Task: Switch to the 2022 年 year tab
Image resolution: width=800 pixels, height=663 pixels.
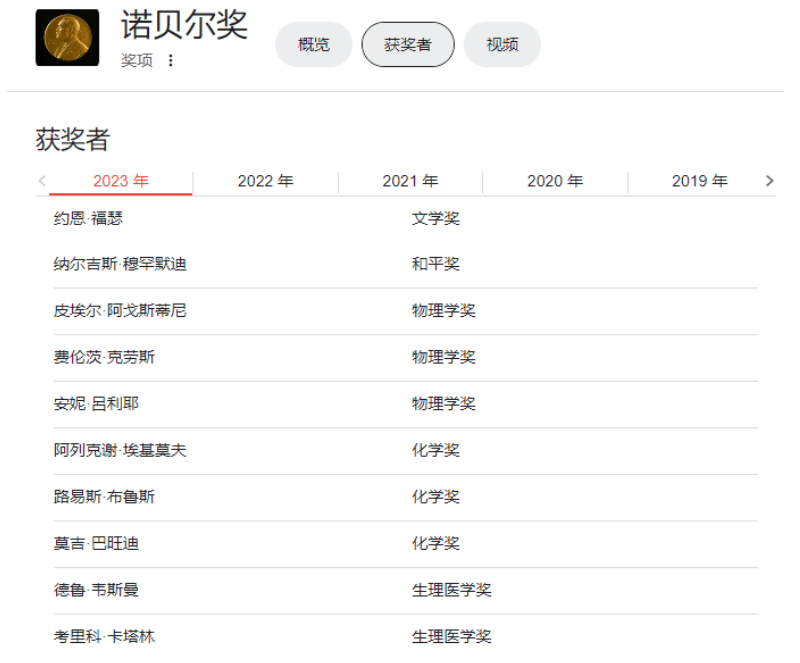Action: pos(265,181)
